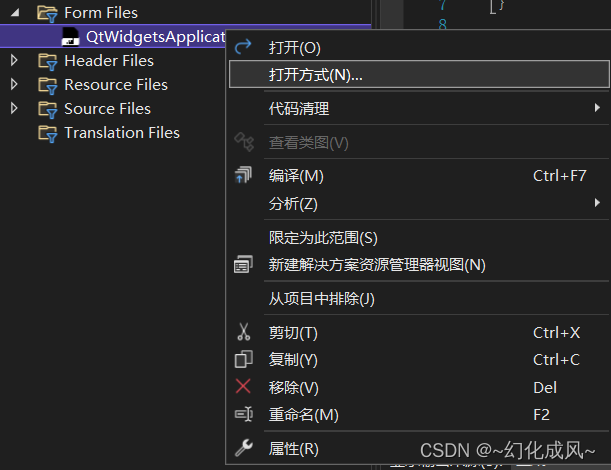Expand the Source Files folder arrow

(x=14, y=109)
